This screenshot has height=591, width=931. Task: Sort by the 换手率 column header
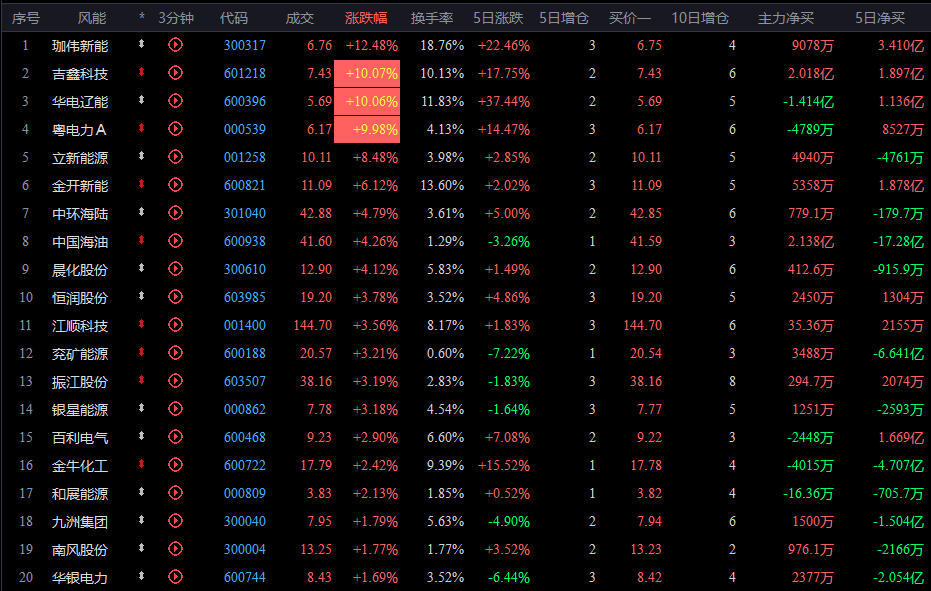432,18
